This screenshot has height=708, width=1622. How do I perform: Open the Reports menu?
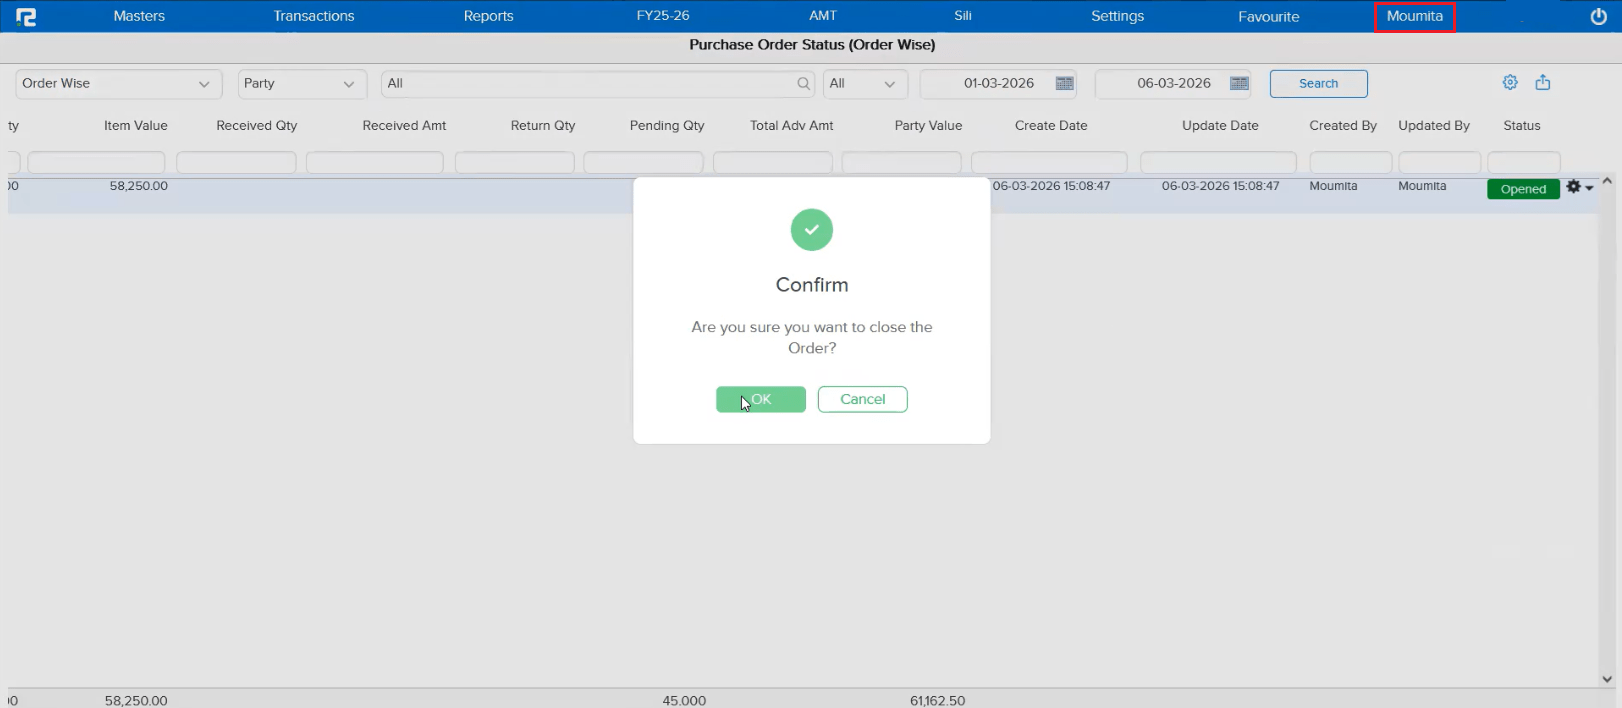point(488,16)
